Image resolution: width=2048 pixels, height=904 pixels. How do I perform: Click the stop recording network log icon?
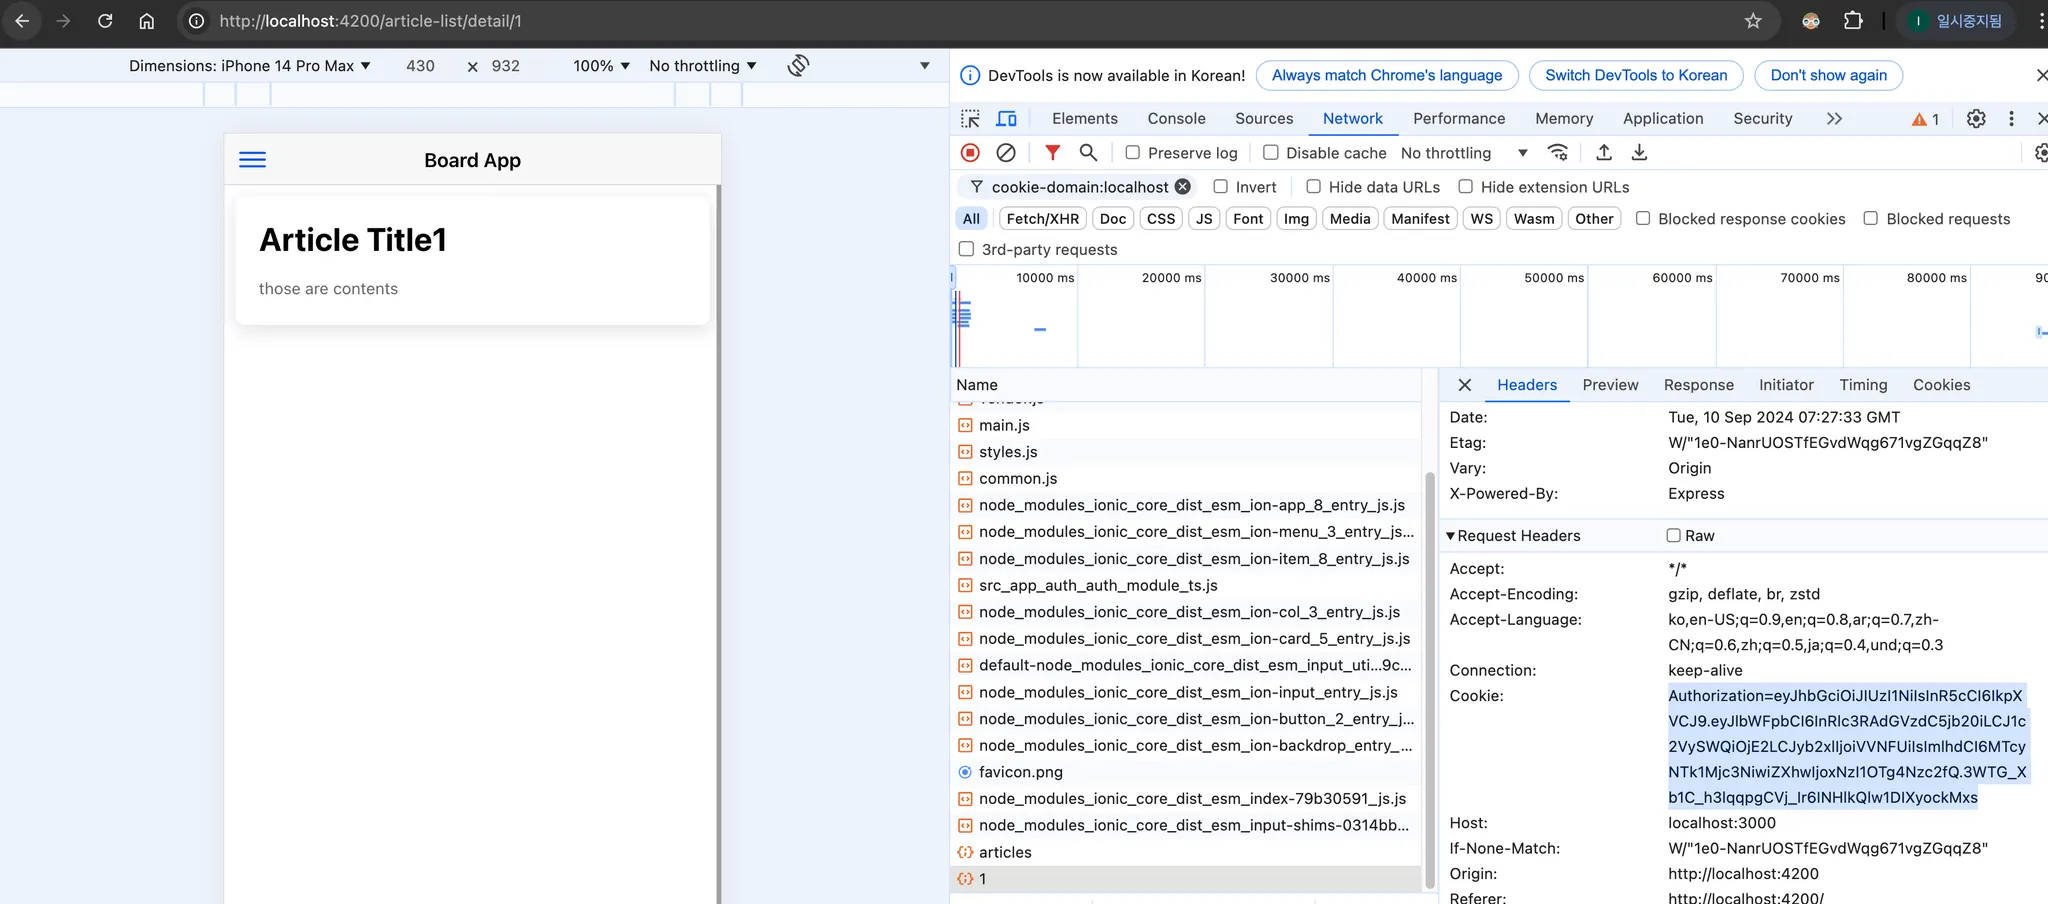[x=970, y=153]
